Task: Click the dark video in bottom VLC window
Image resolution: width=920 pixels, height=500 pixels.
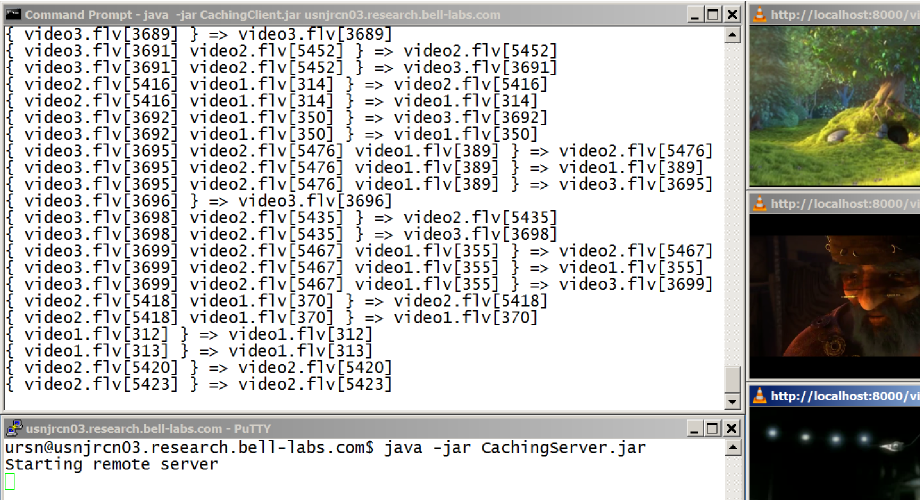Action: click(x=834, y=453)
